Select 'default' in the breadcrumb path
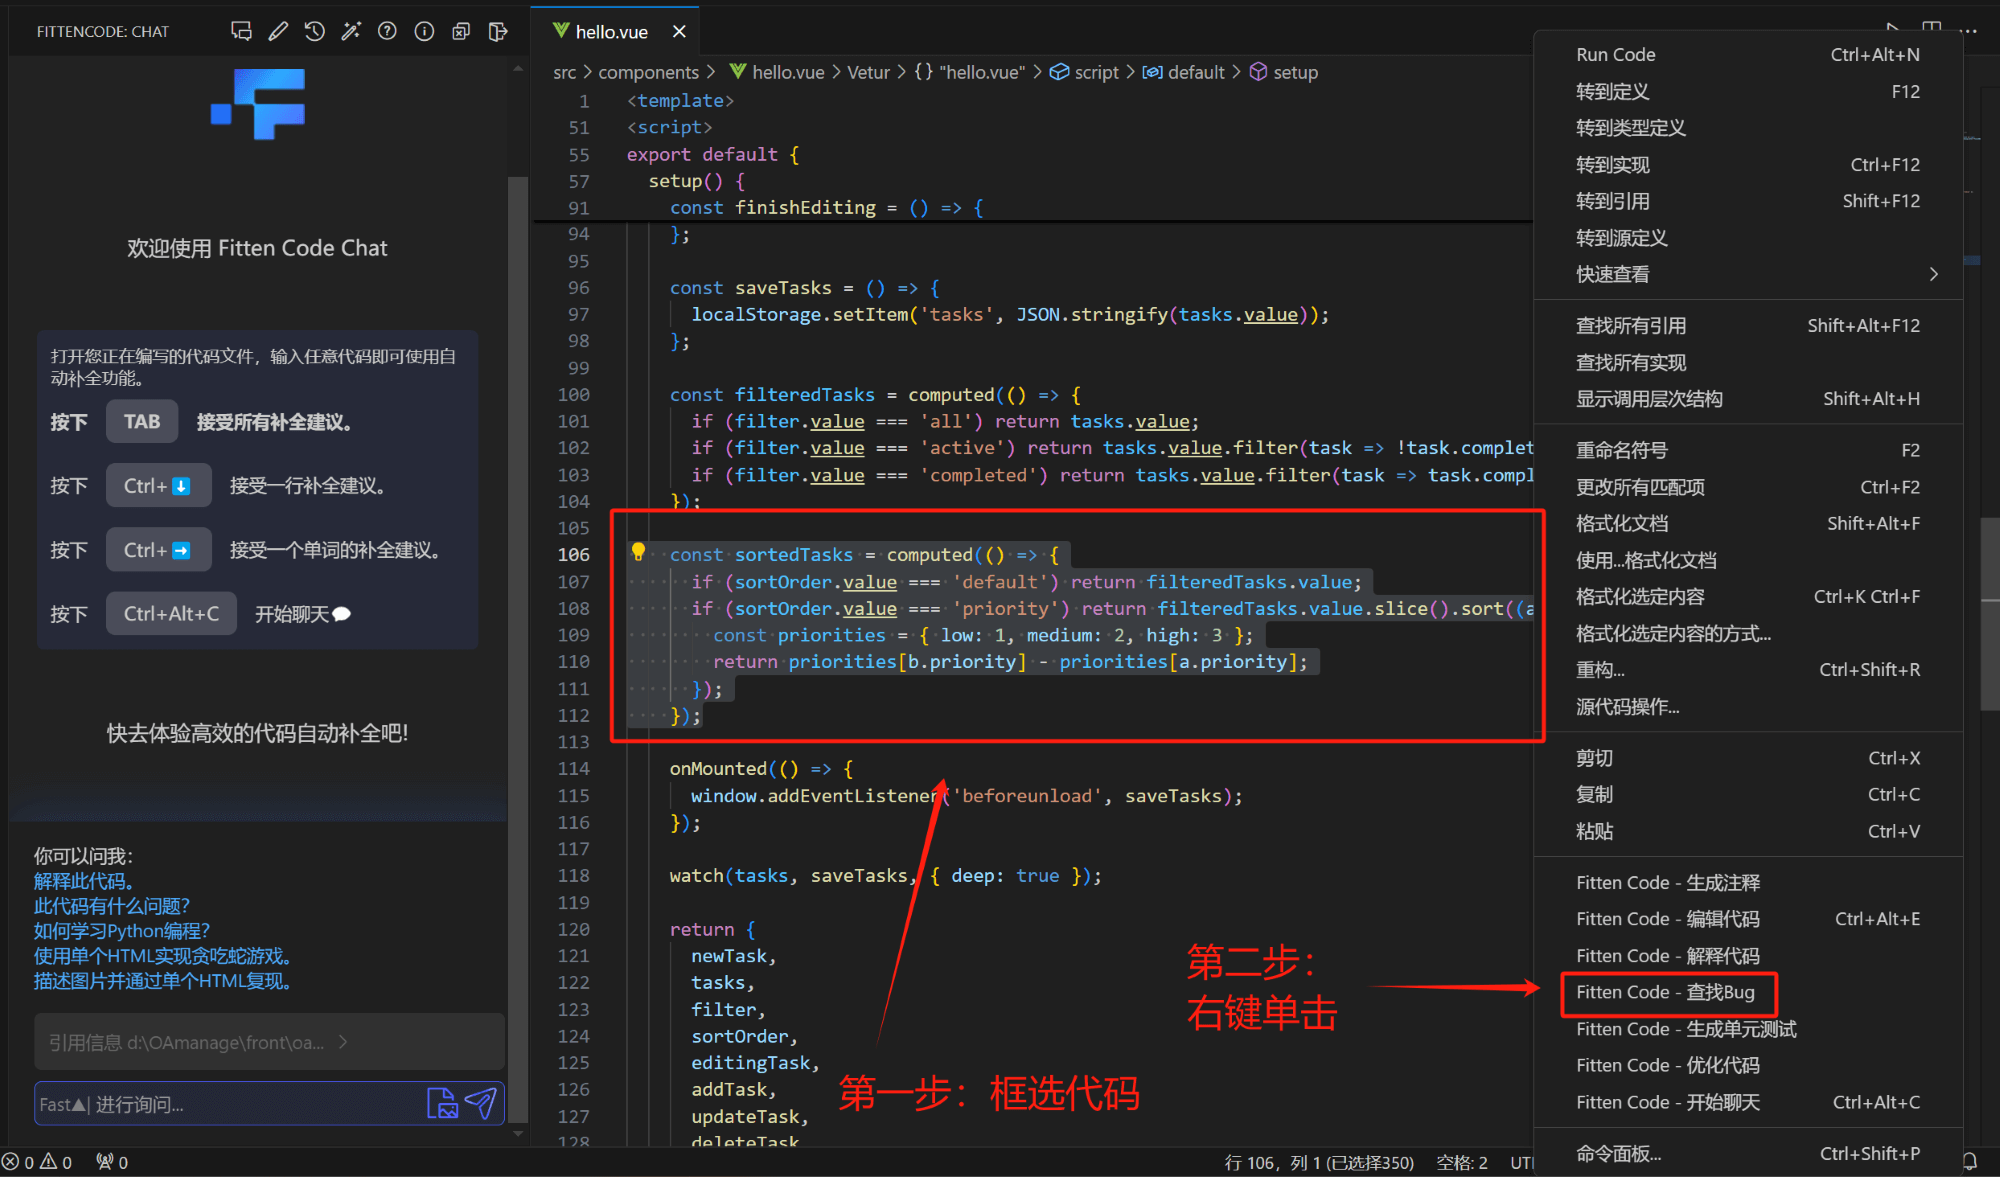Screen dimensions: 2000x1177 [1196, 72]
